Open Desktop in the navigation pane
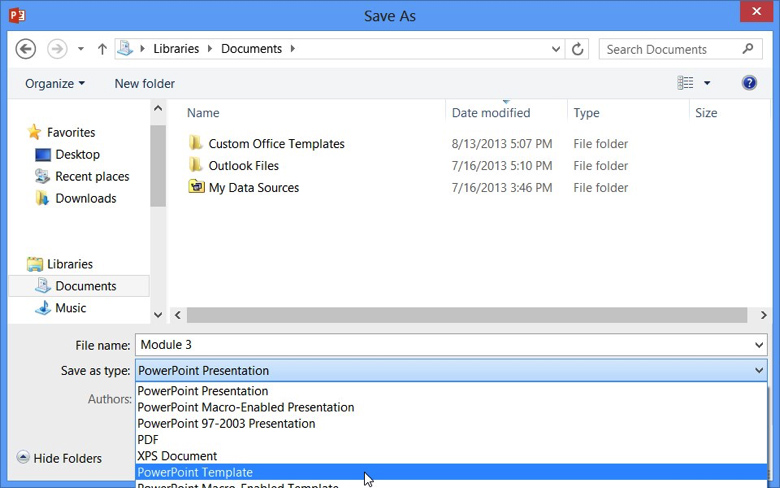 78,155
